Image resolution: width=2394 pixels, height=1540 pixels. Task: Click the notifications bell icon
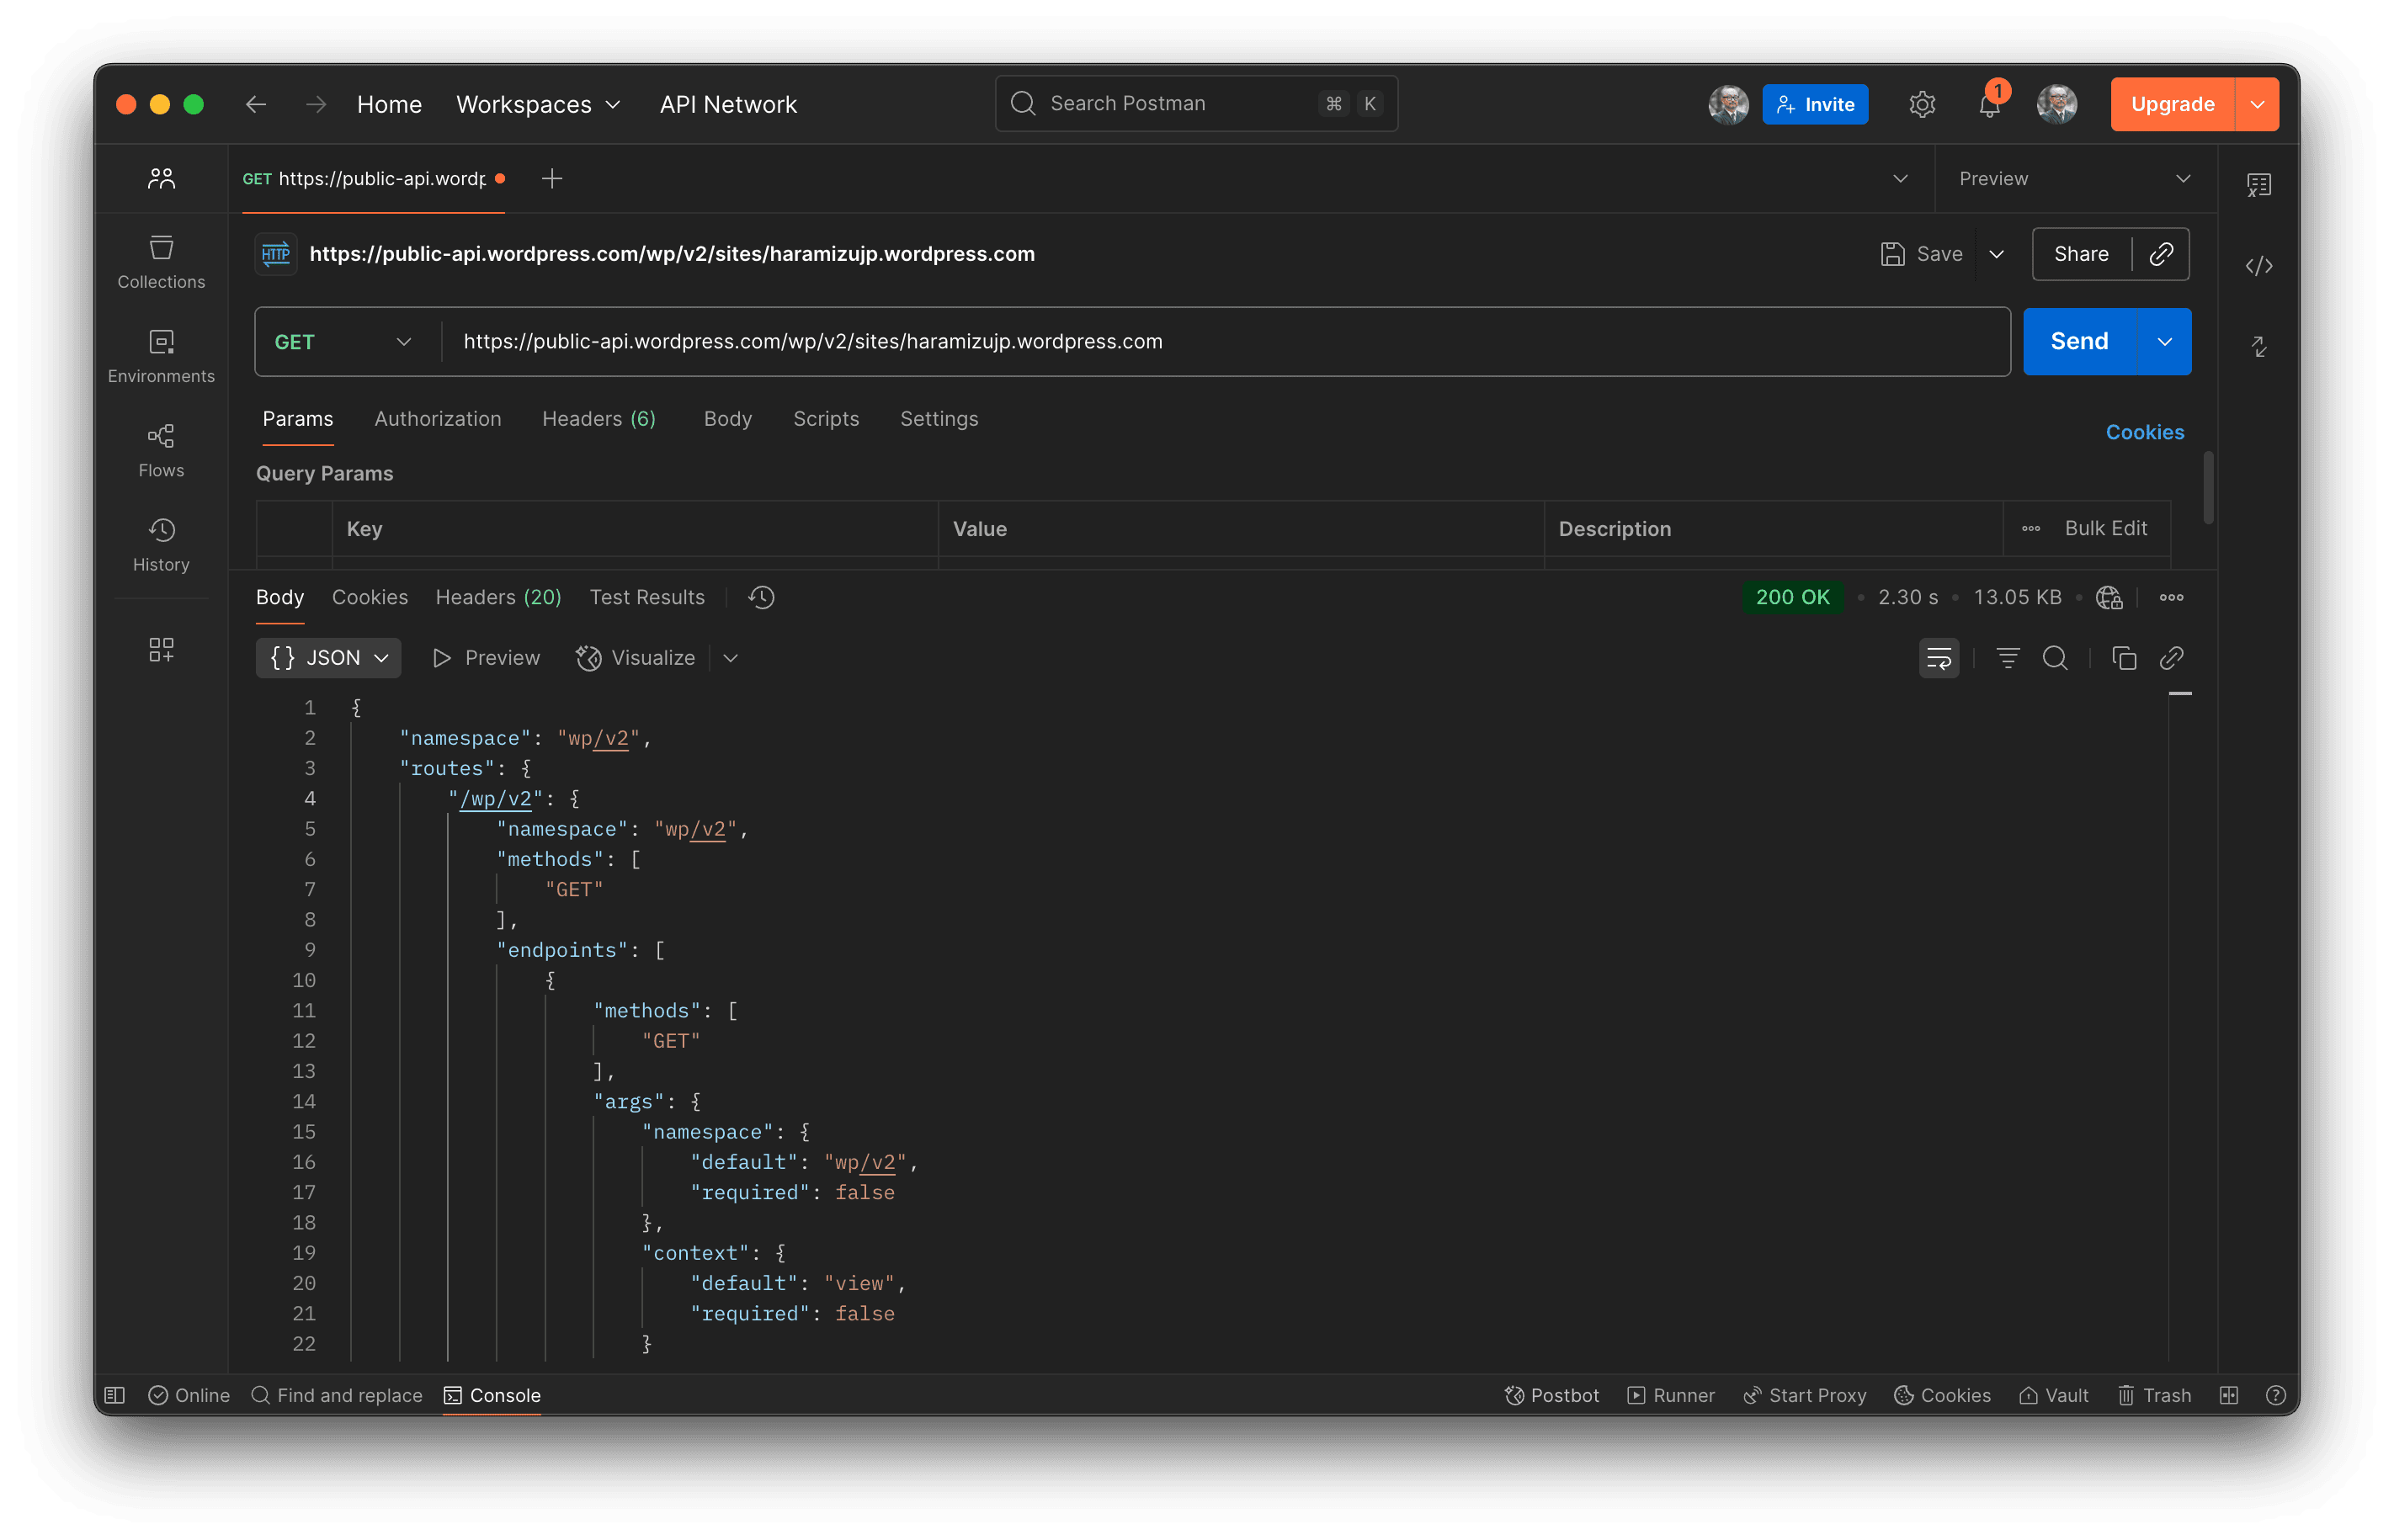[x=1989, y=105]
